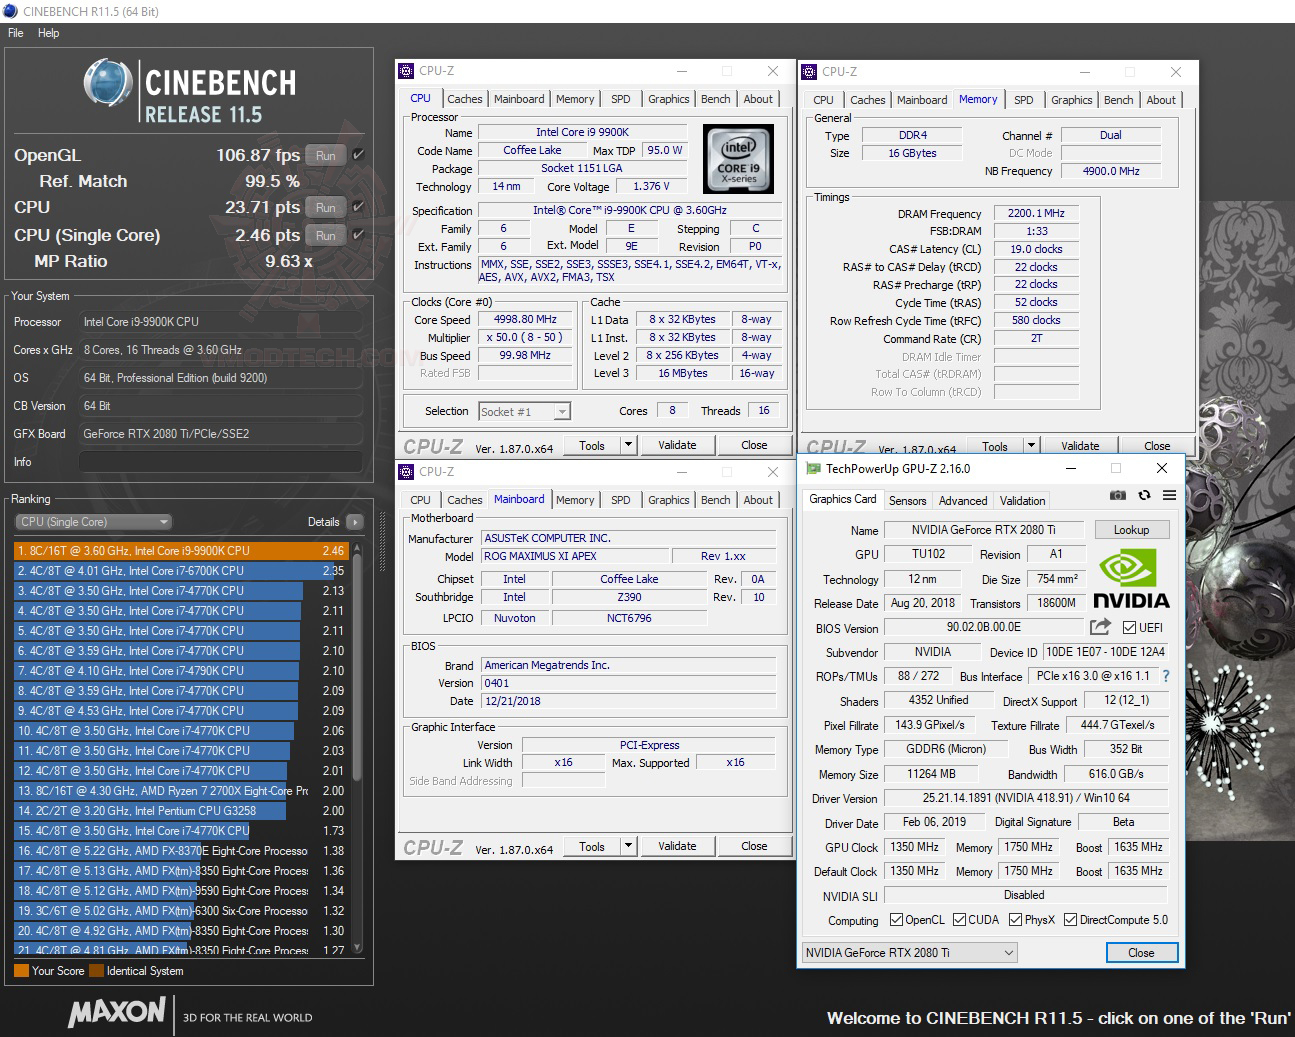Run the CPU benchmark
This screenshot has height=1037, width=1295.
pos(326,207)
